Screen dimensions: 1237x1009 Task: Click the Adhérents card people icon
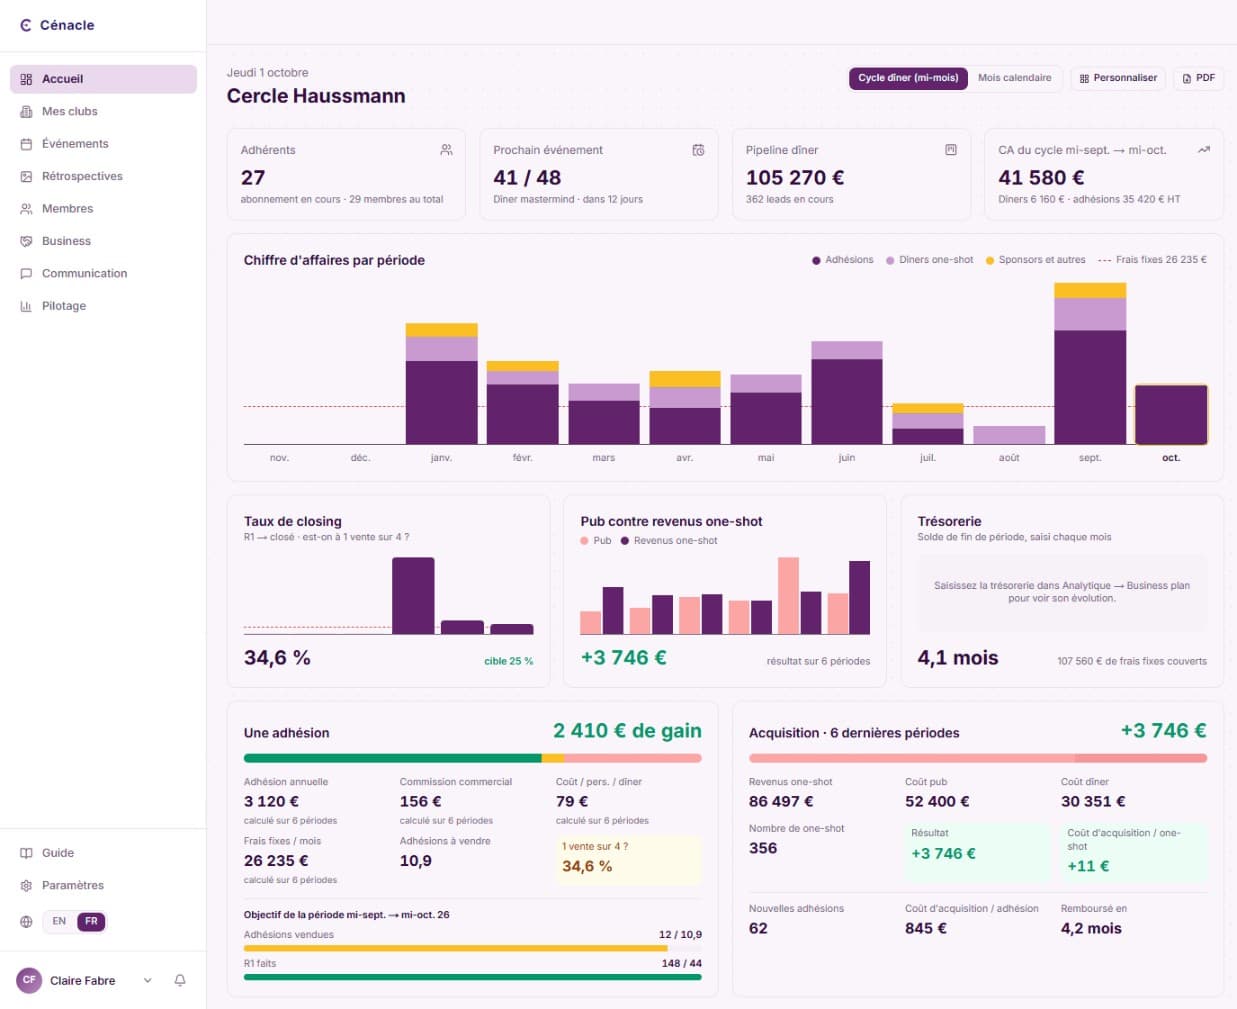[446, 150]
